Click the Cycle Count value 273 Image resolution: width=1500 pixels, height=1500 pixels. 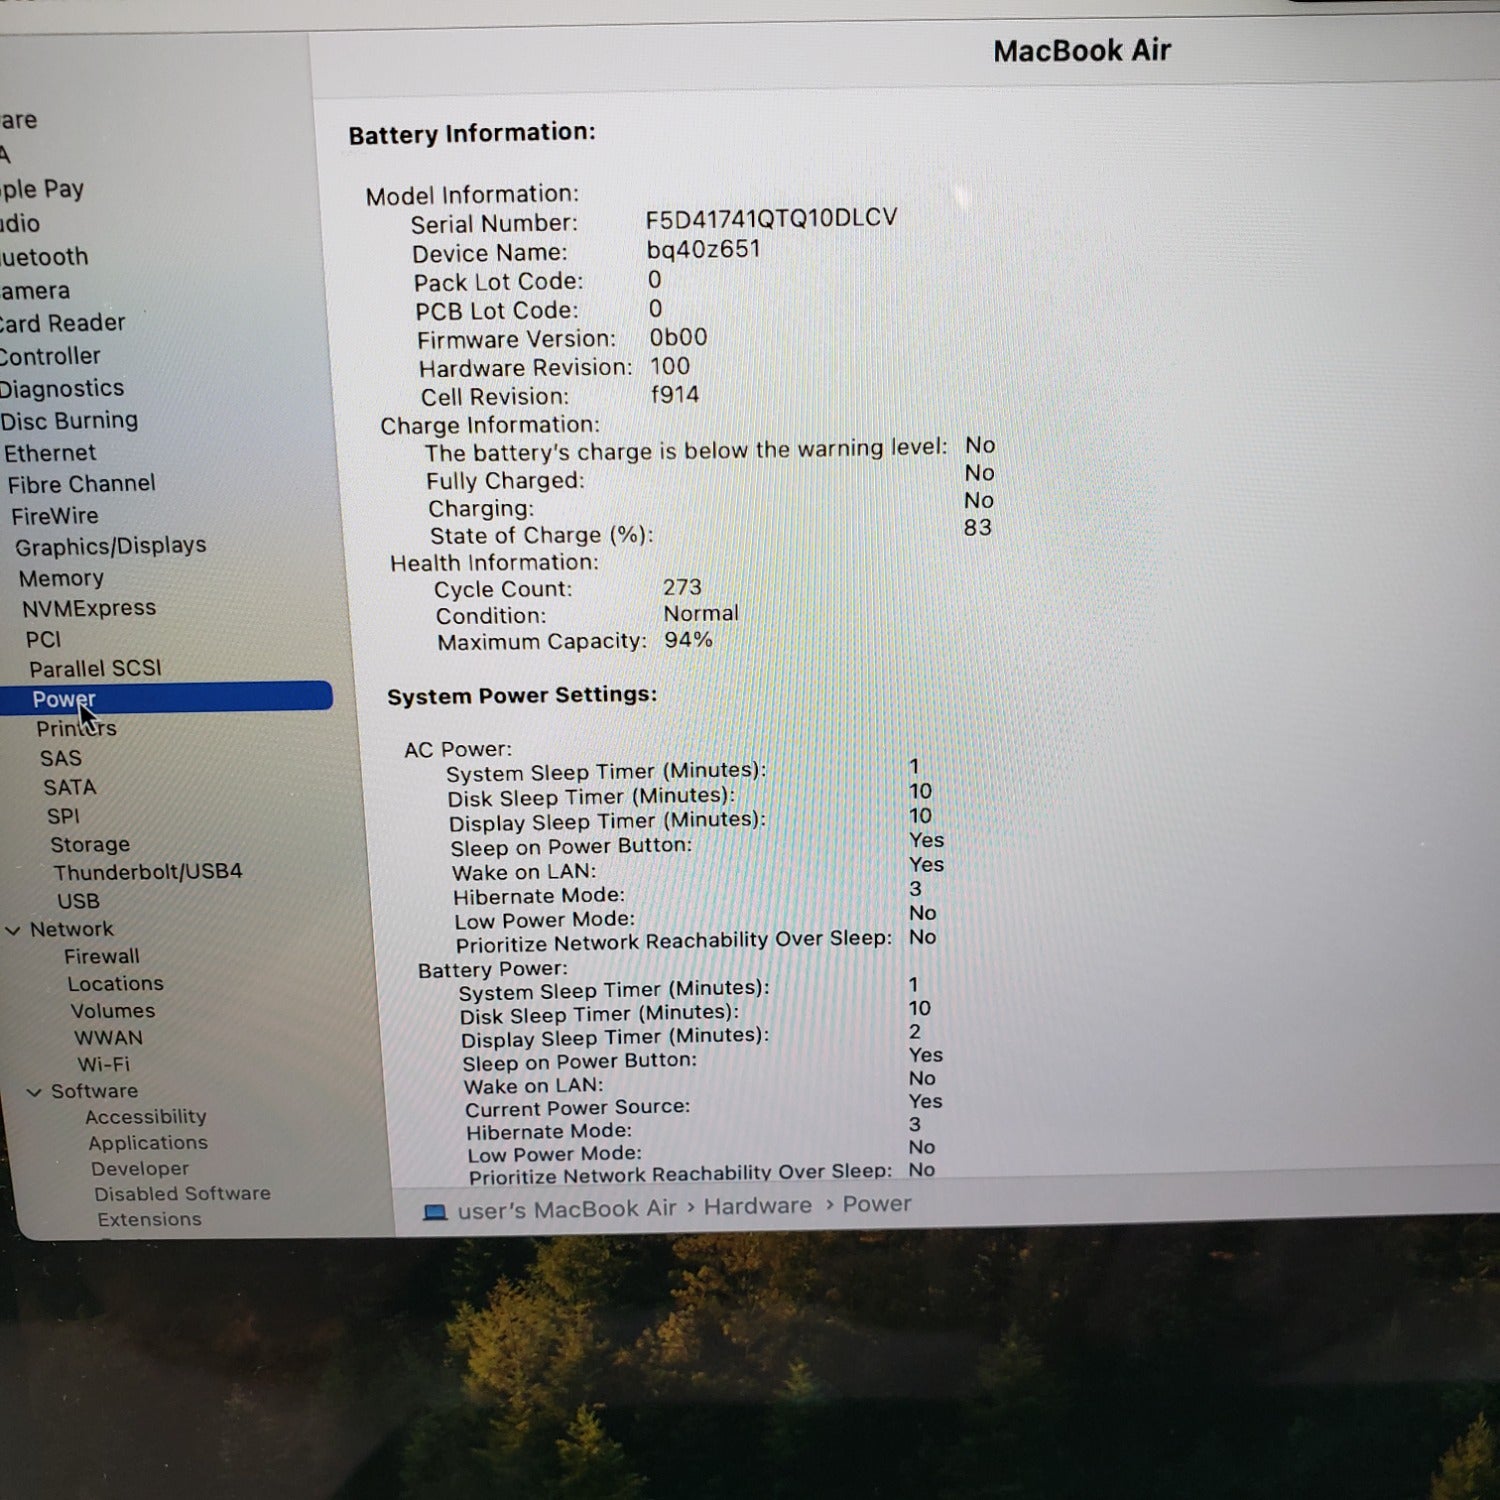[x=682, y=587]
